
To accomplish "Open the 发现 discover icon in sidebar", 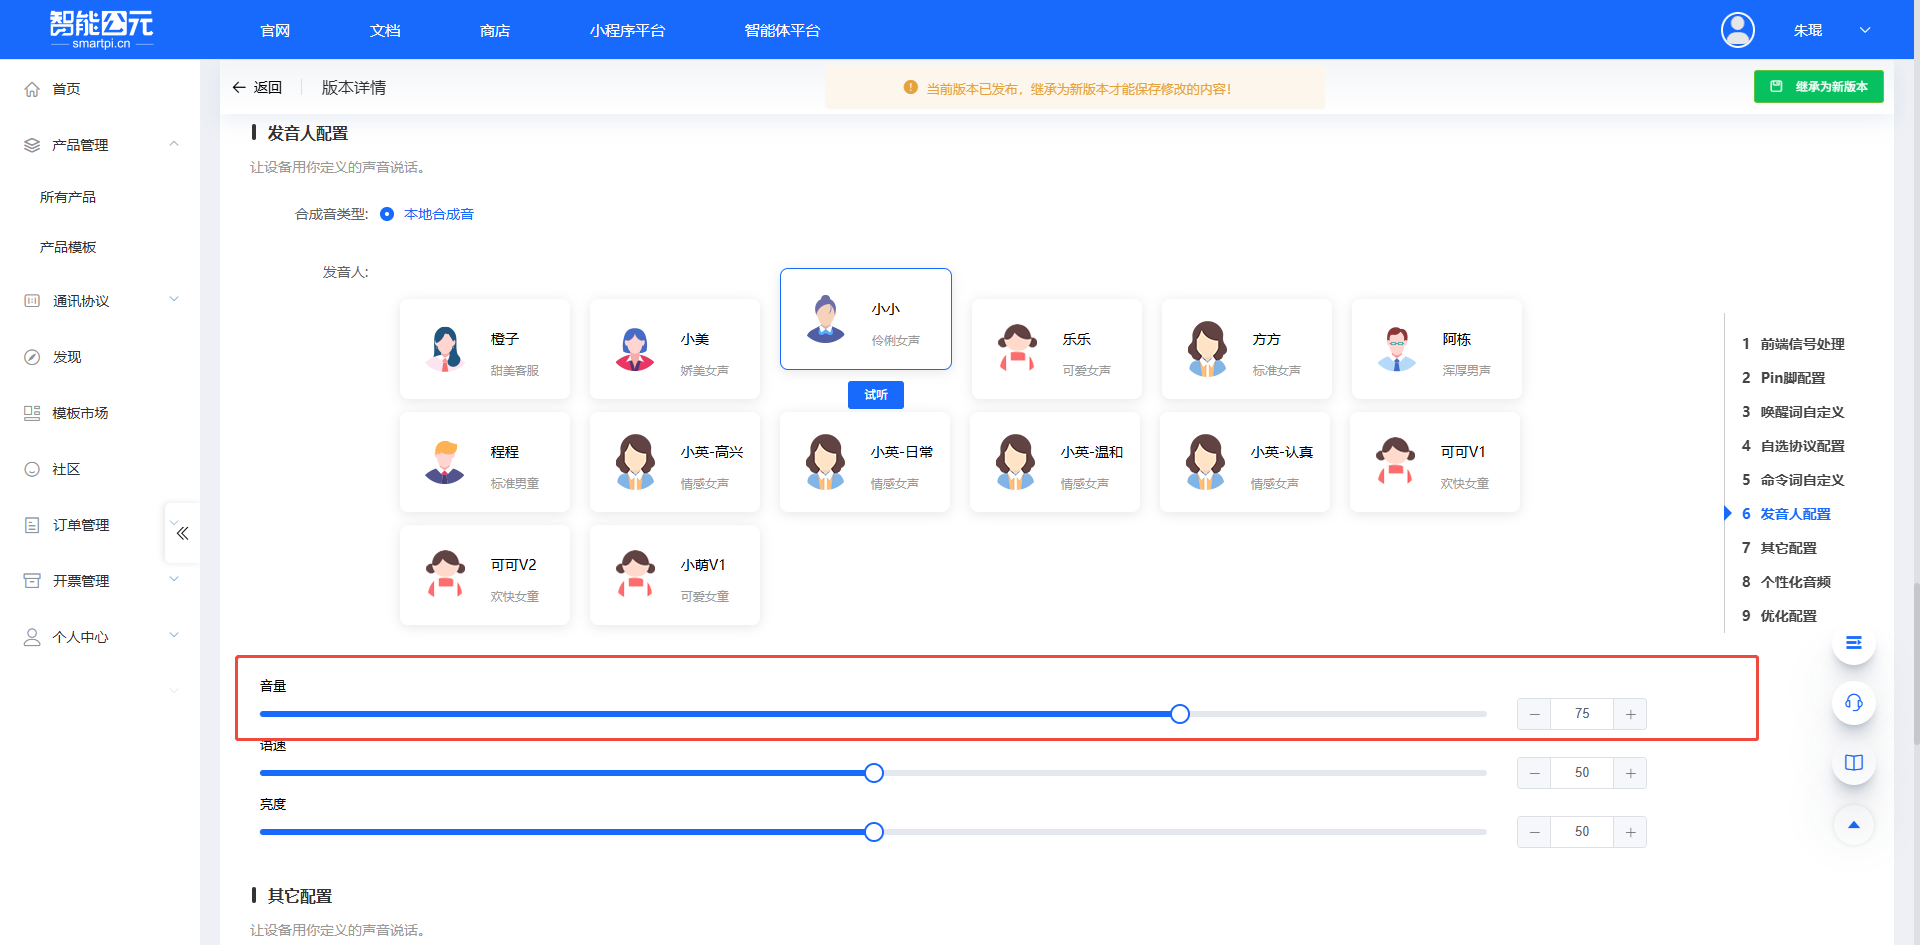I will [31, 356].
